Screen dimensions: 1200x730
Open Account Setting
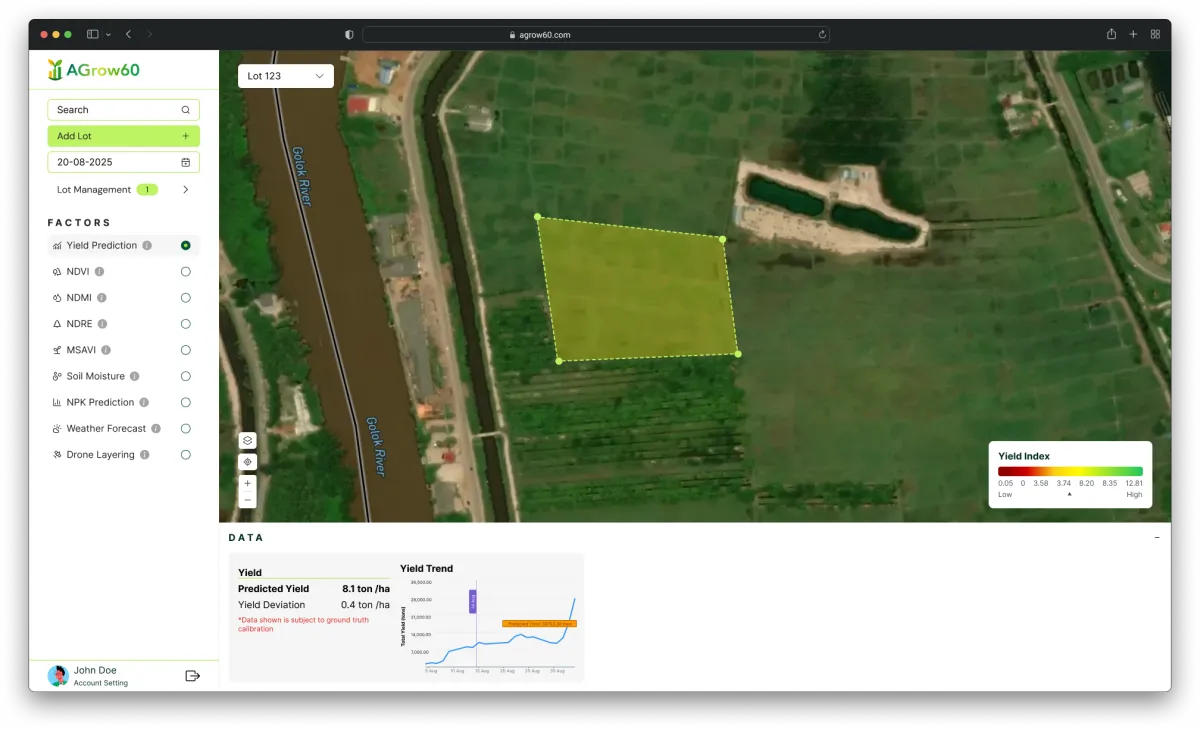(x=101, y=683)
